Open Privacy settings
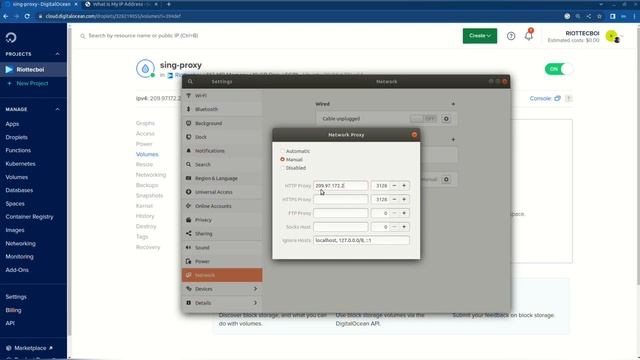 pyautogui.click(x=222, y=220)
